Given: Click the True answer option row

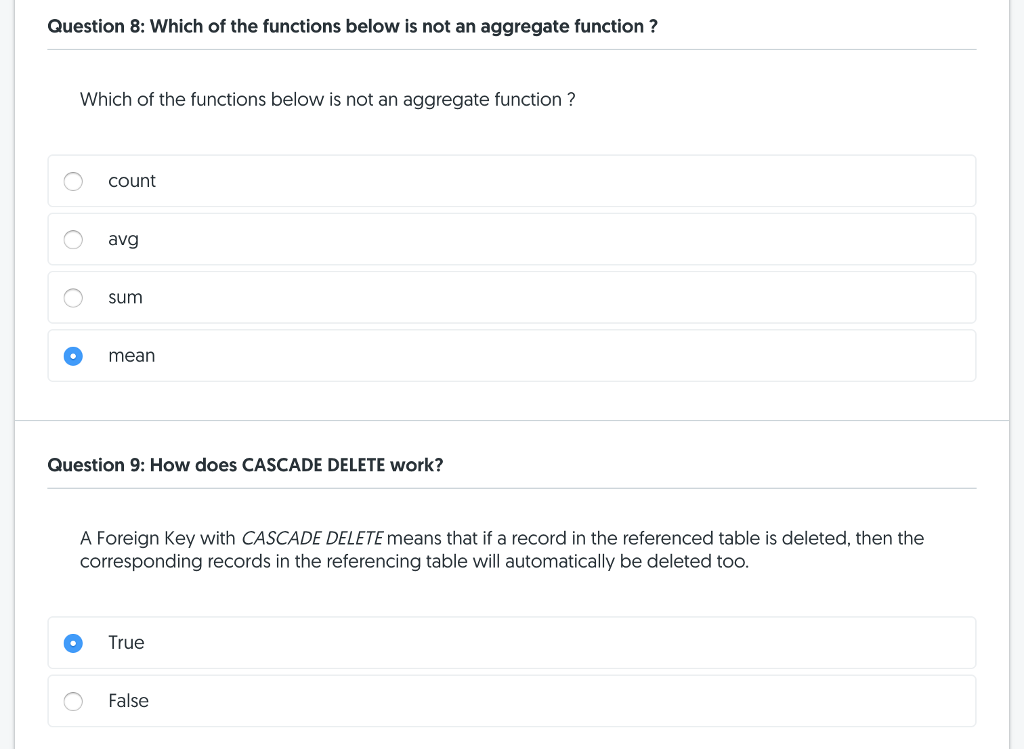Looking at the screenshot, I should pos(512,643).
